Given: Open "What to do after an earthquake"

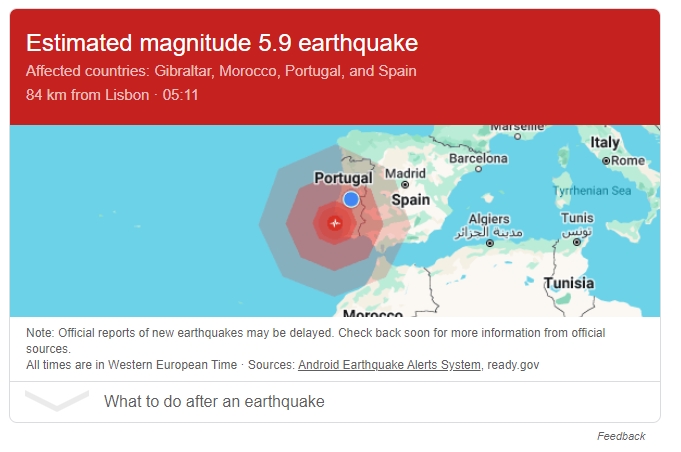Looking at the screenshot, I should (x=214, y=401).
